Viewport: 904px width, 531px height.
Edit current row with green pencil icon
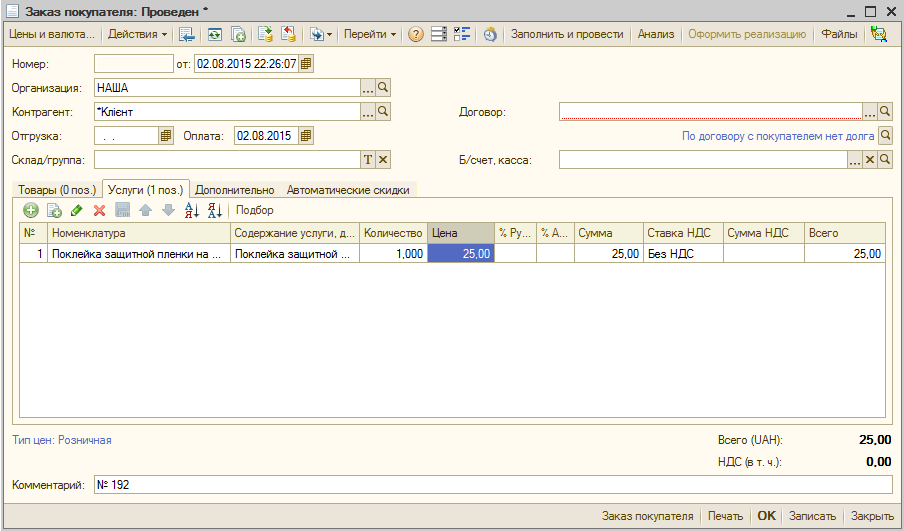point(77,210)
